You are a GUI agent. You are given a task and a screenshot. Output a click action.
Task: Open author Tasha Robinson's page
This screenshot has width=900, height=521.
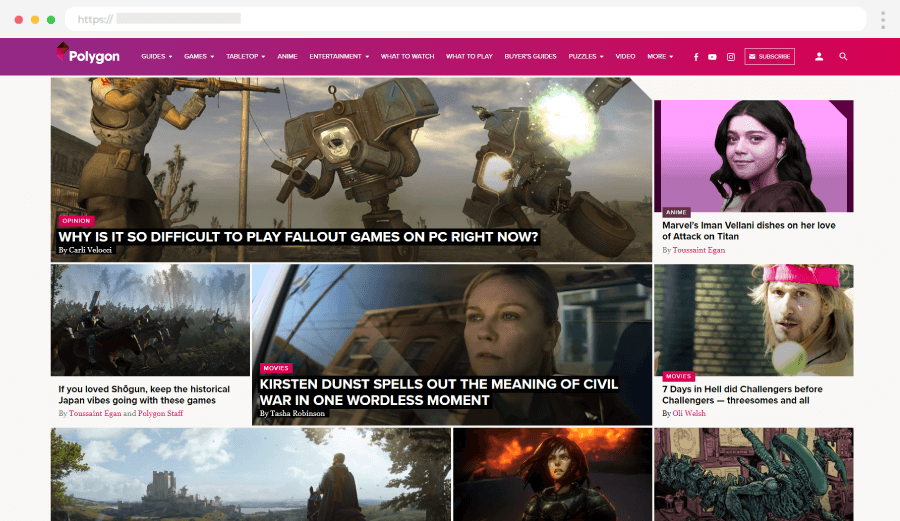click(297, 413)
